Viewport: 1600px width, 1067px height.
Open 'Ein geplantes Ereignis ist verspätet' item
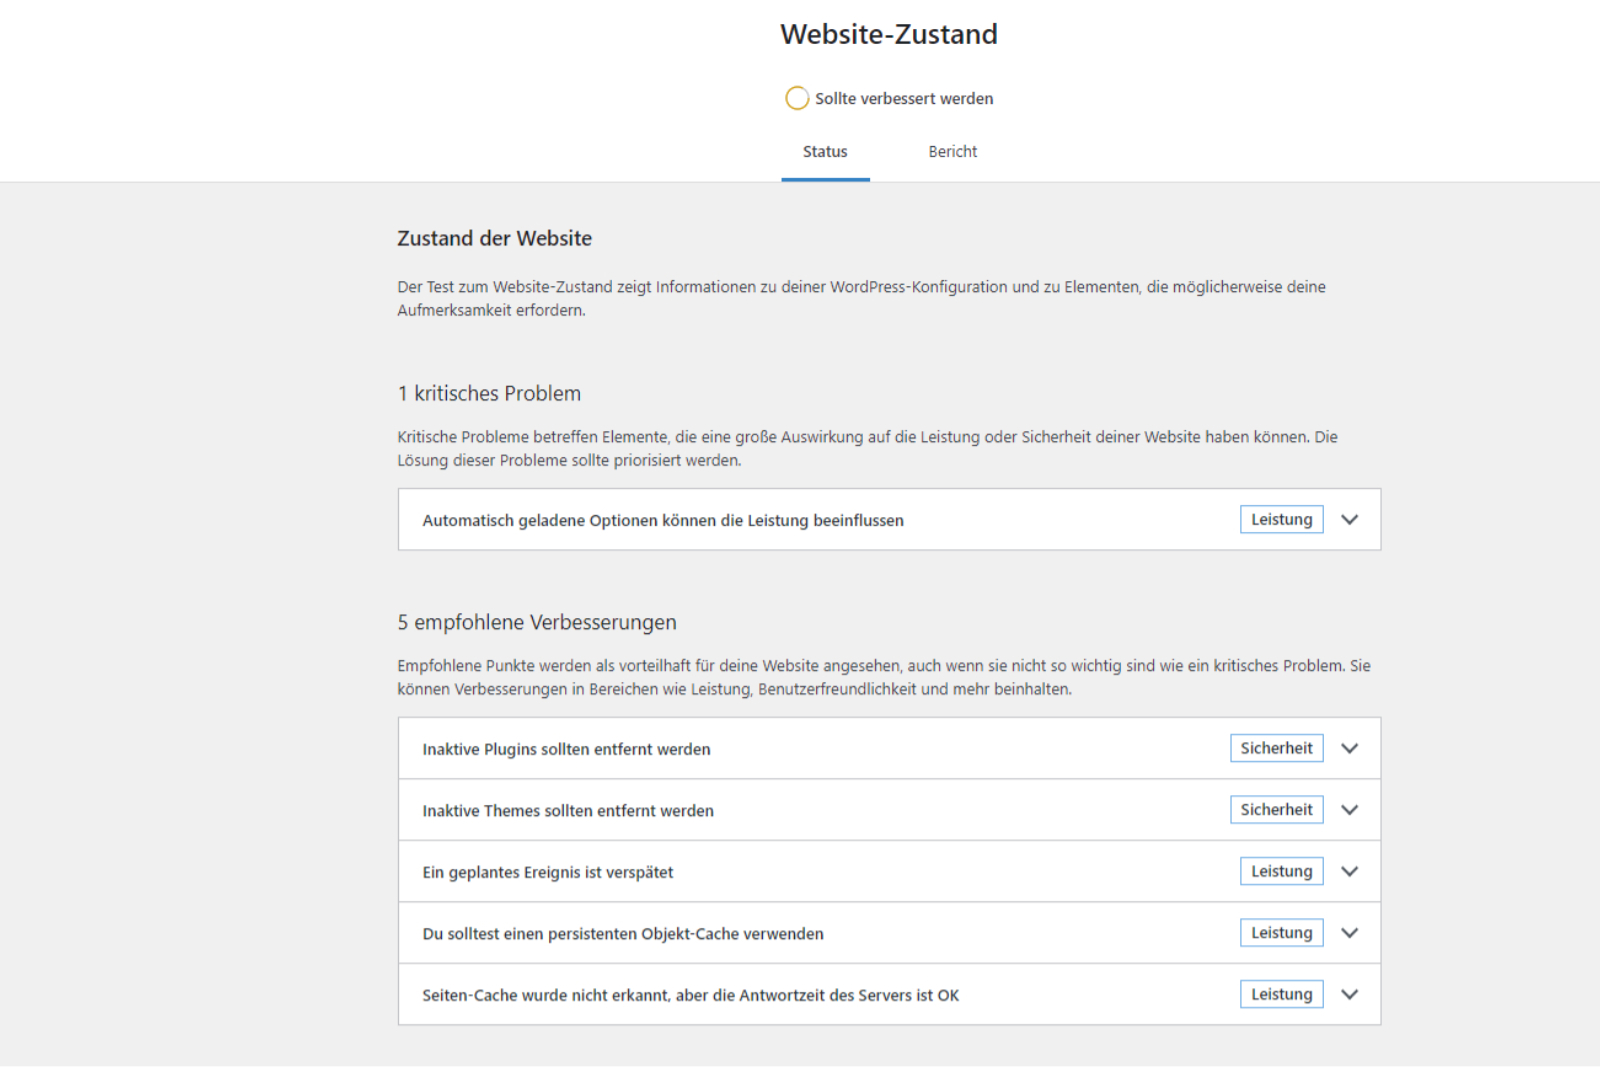pos(547,873)
